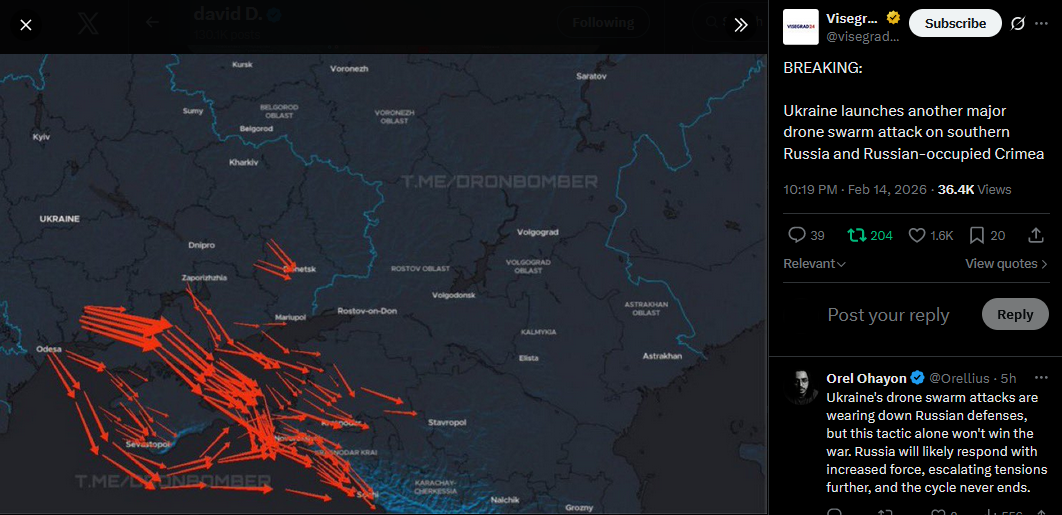The height and width of the screenshot is (515, 1062).
Task: Open the @Orellius handle link
Action: click(960, 378)
